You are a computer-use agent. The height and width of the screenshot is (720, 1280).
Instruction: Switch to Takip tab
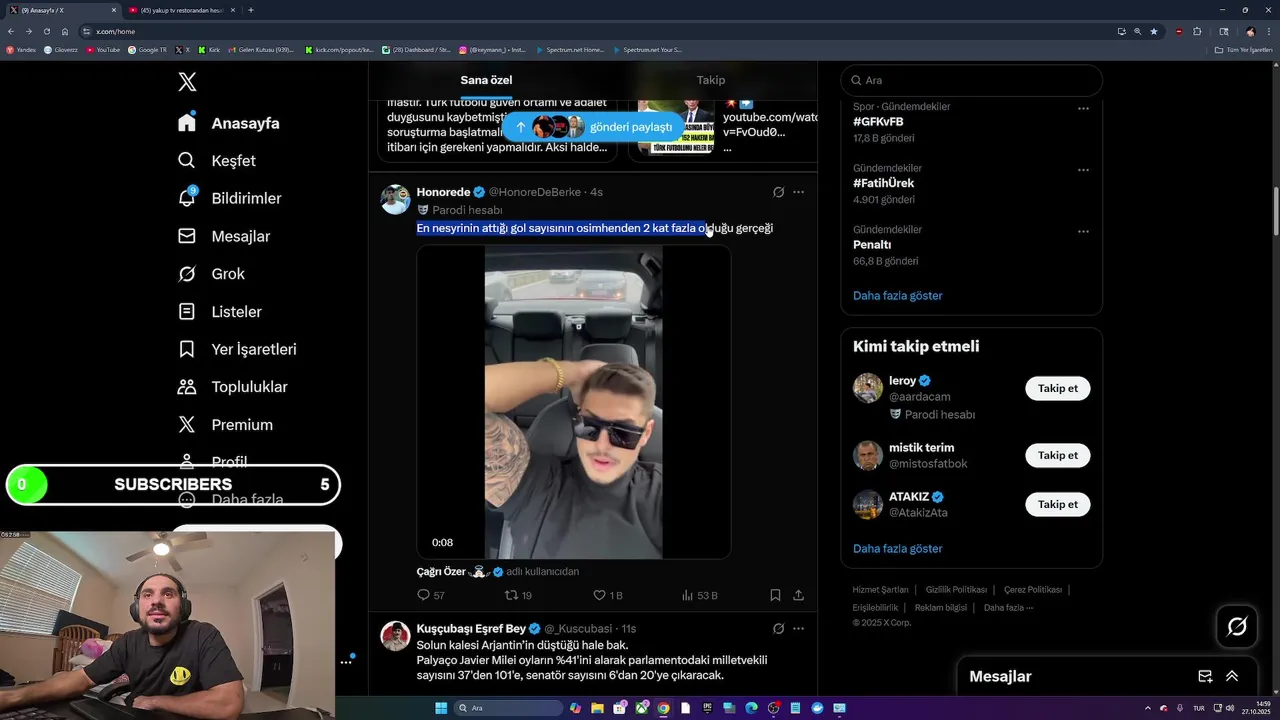pos(711,80)
